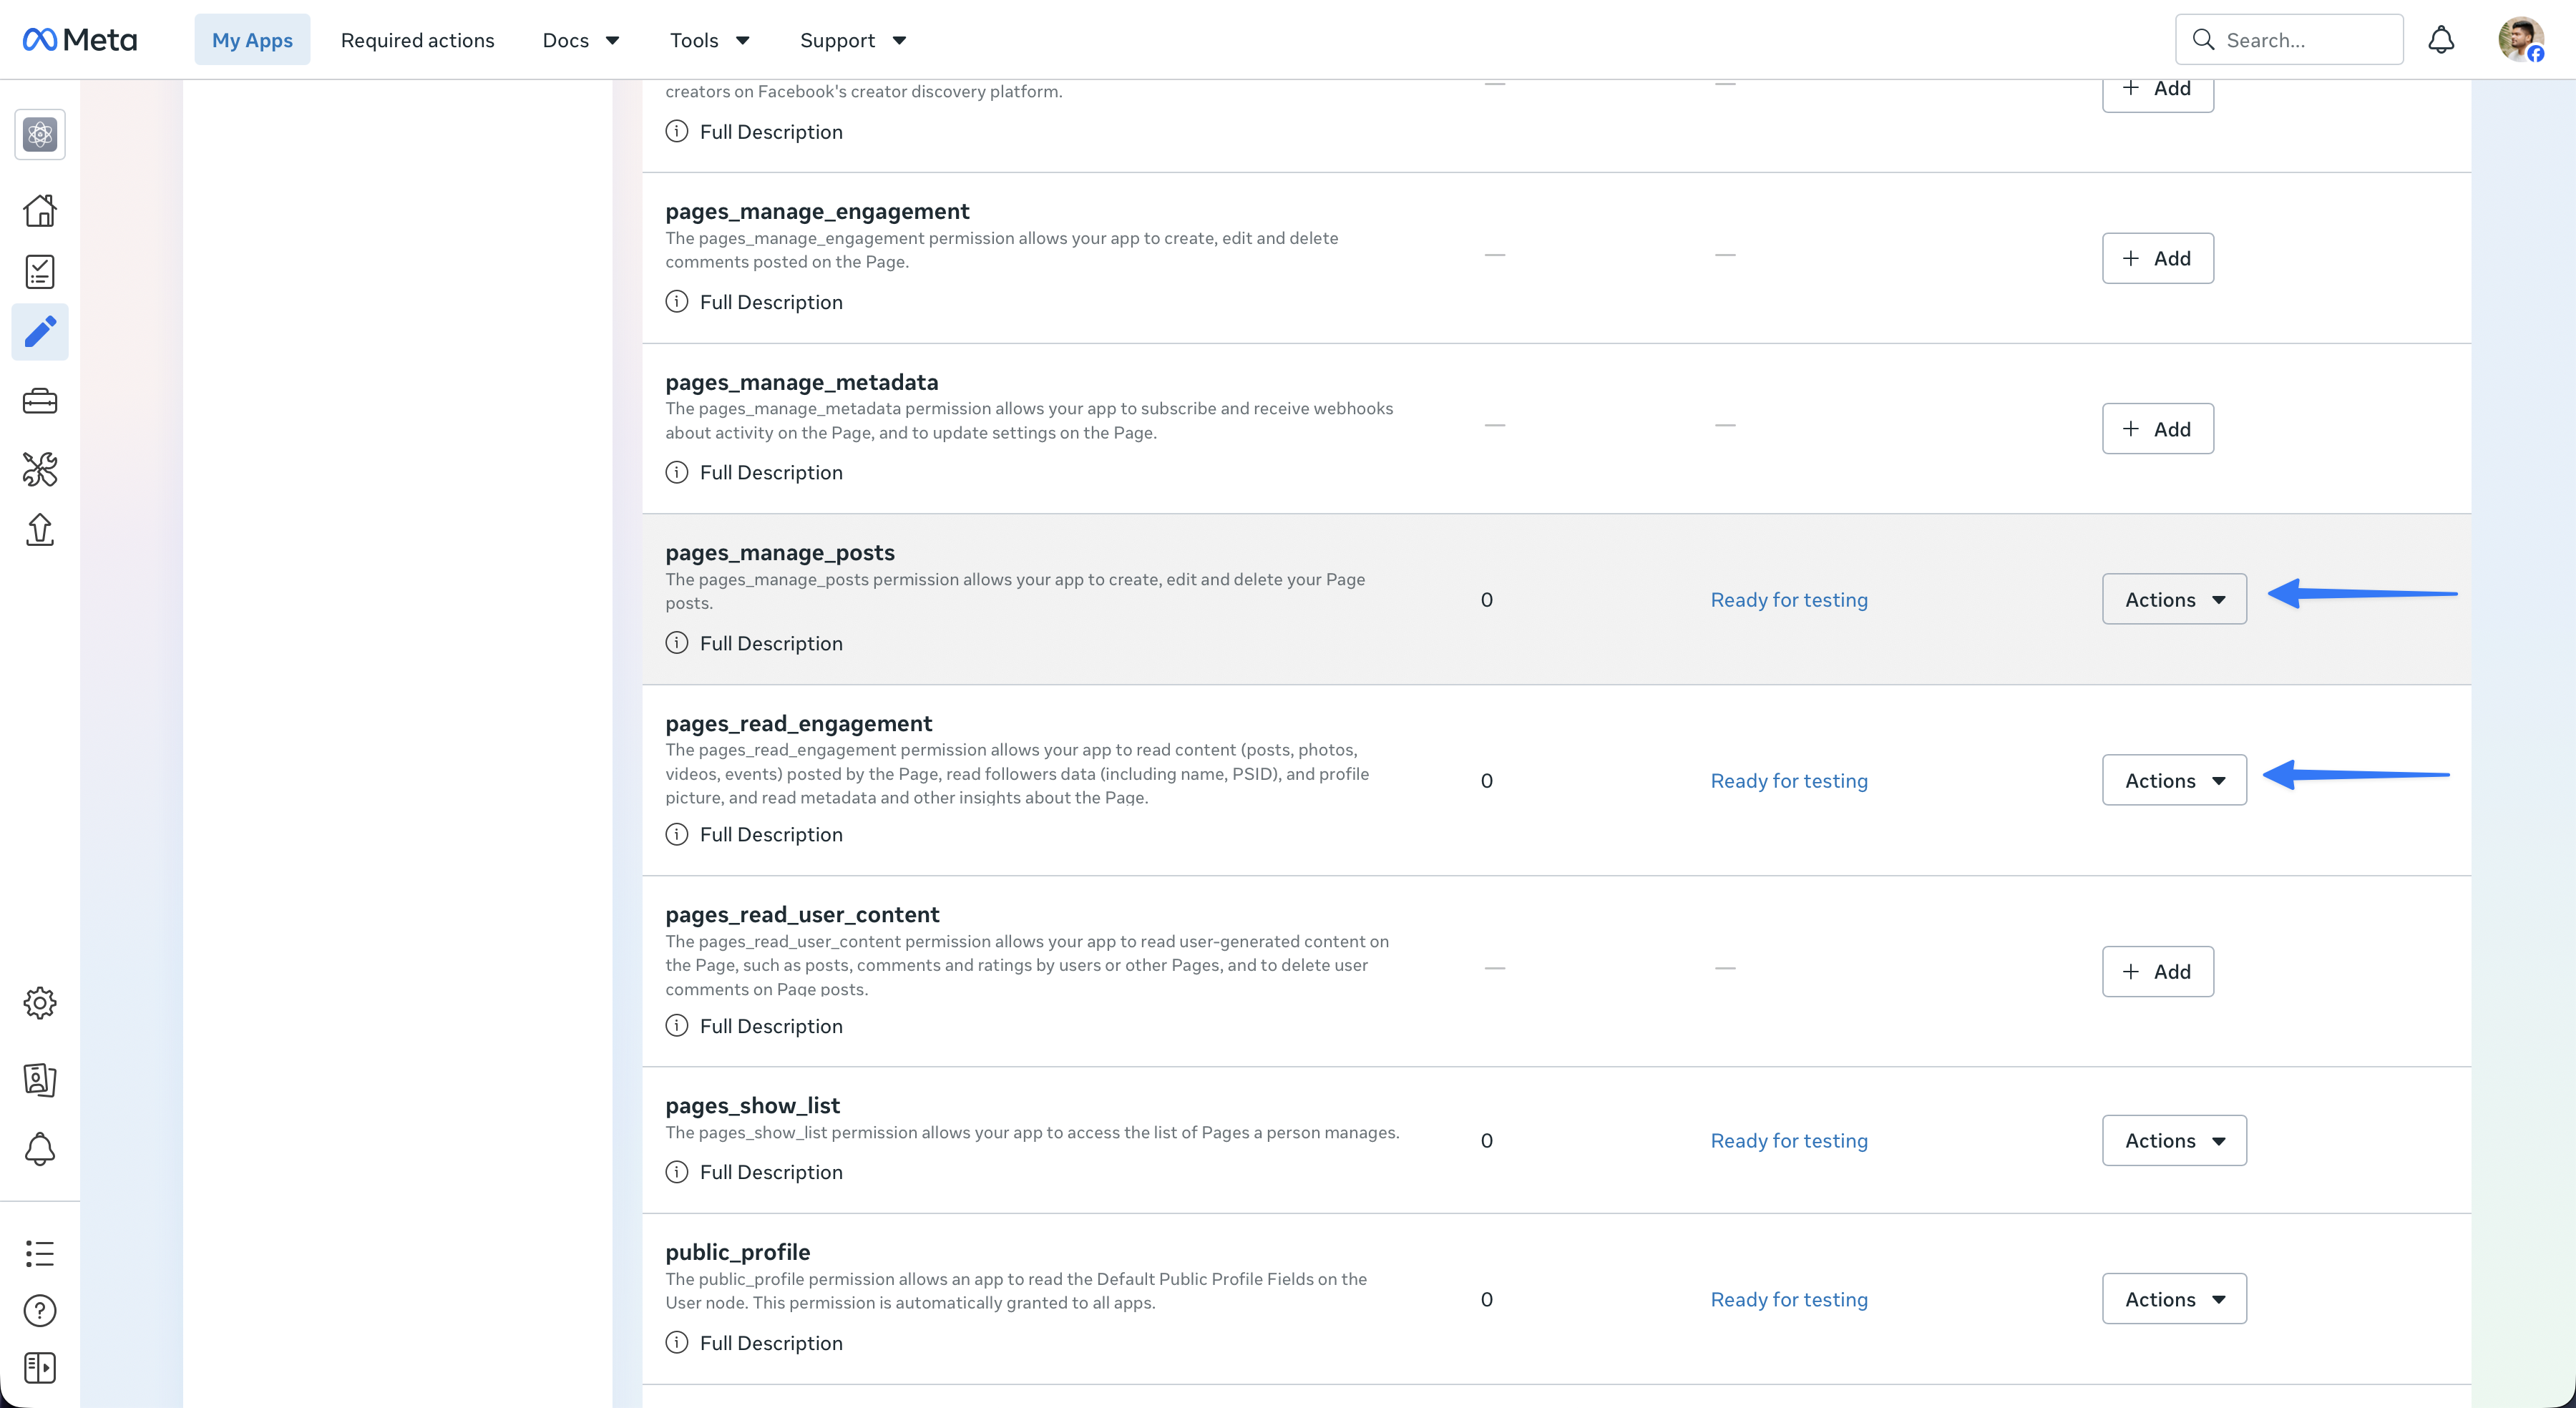Open the briefcase sidebar icon

40,401
